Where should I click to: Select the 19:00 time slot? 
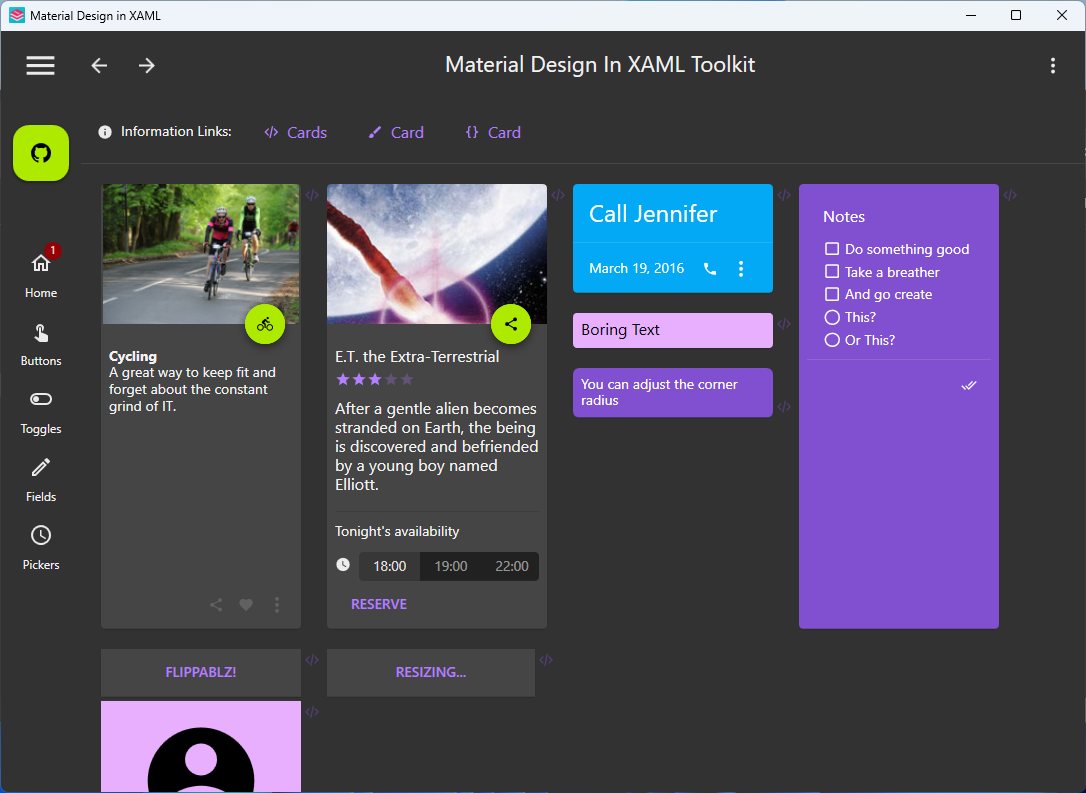coord(451,565)
